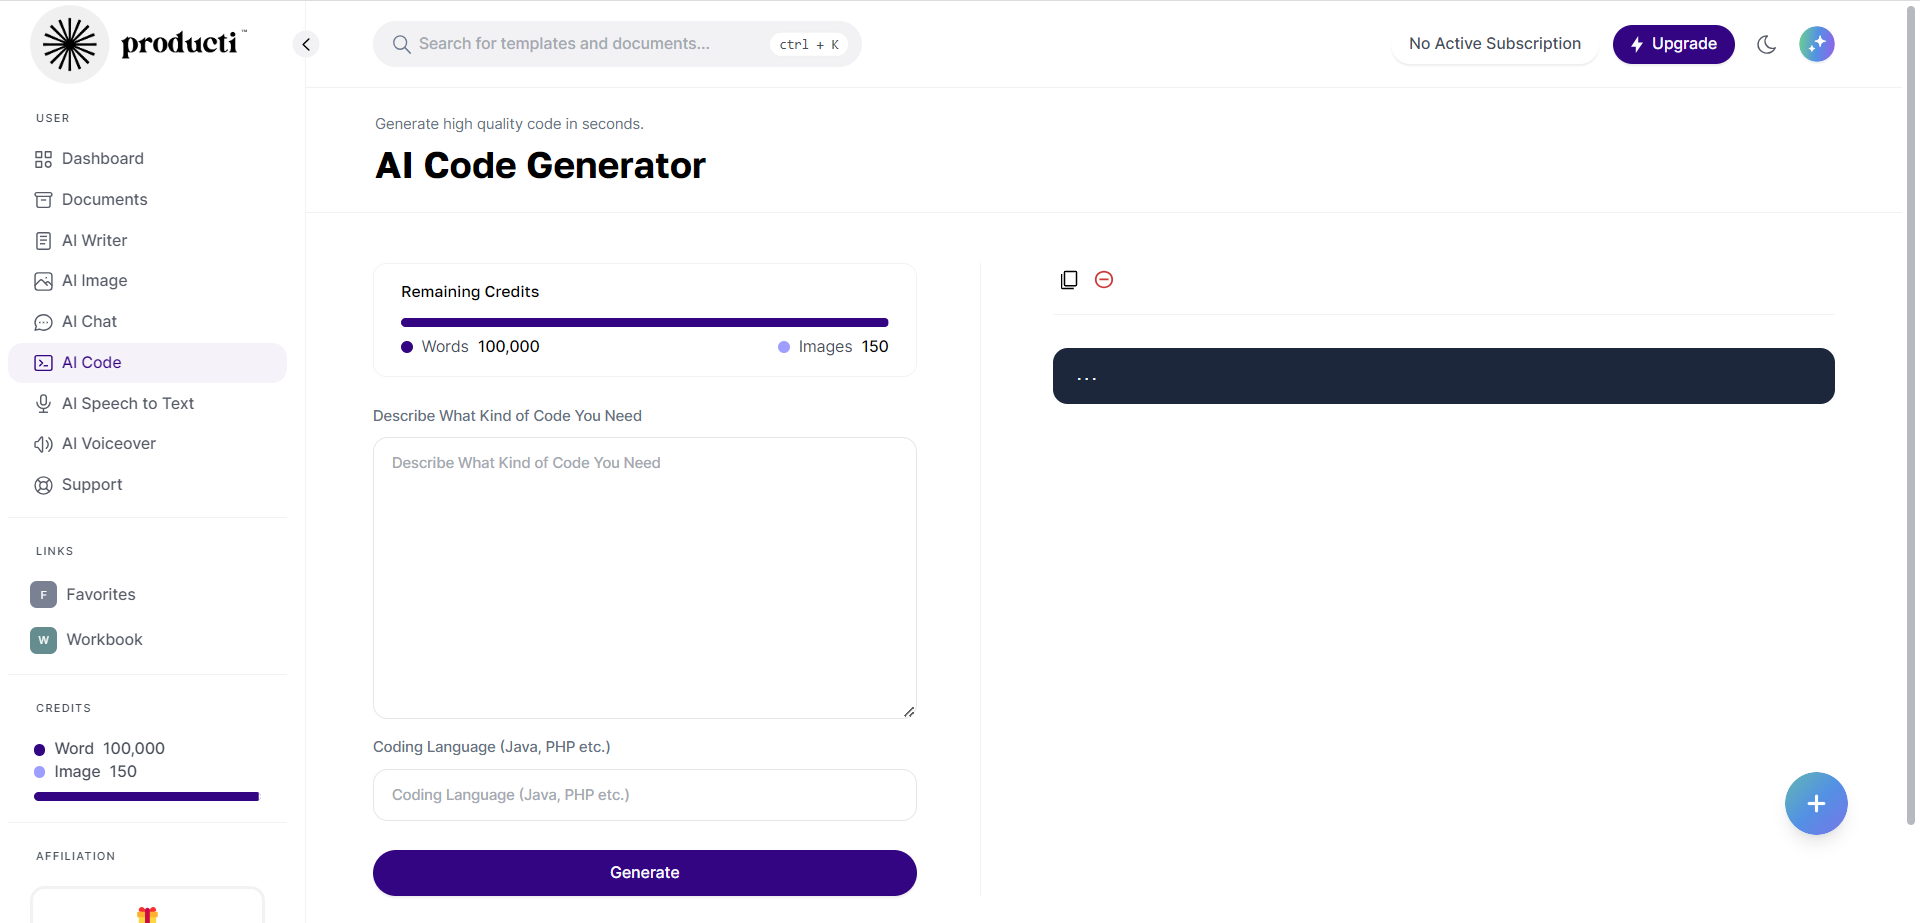Click the red remove output icon

[1104, 280]
